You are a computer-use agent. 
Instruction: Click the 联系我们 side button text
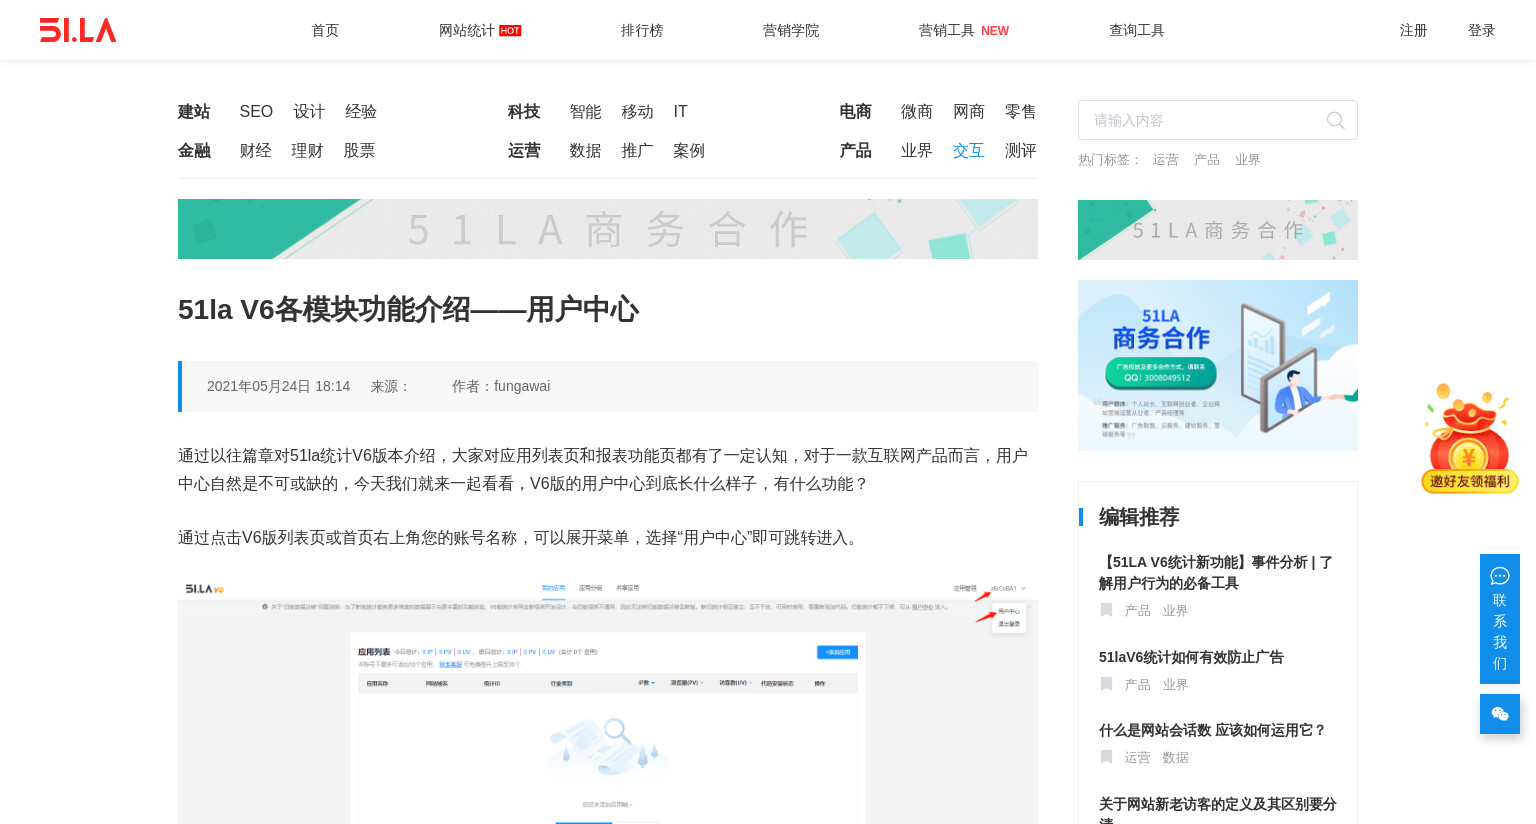tap(1499, 632)
